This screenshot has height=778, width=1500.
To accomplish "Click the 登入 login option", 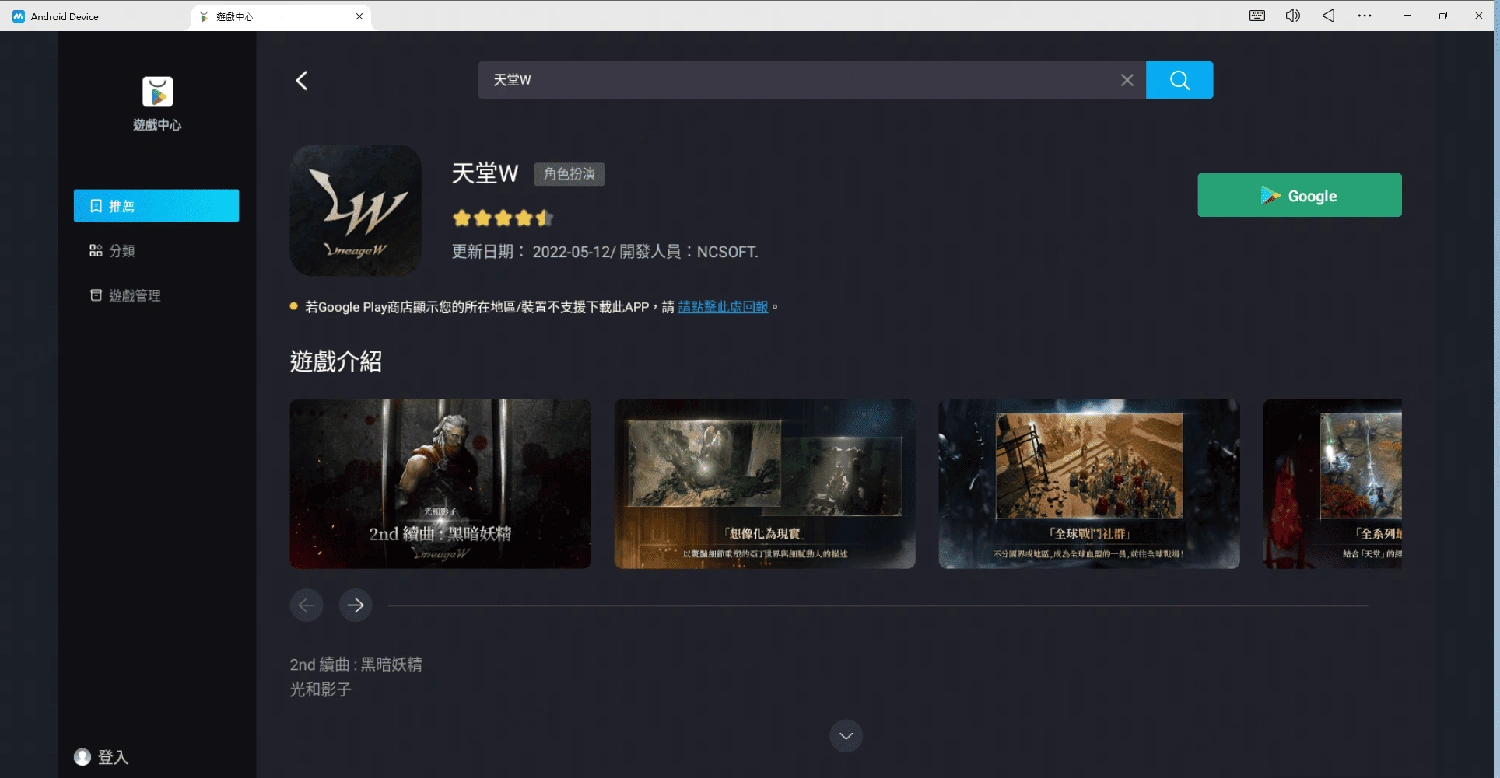I will 100,757.
